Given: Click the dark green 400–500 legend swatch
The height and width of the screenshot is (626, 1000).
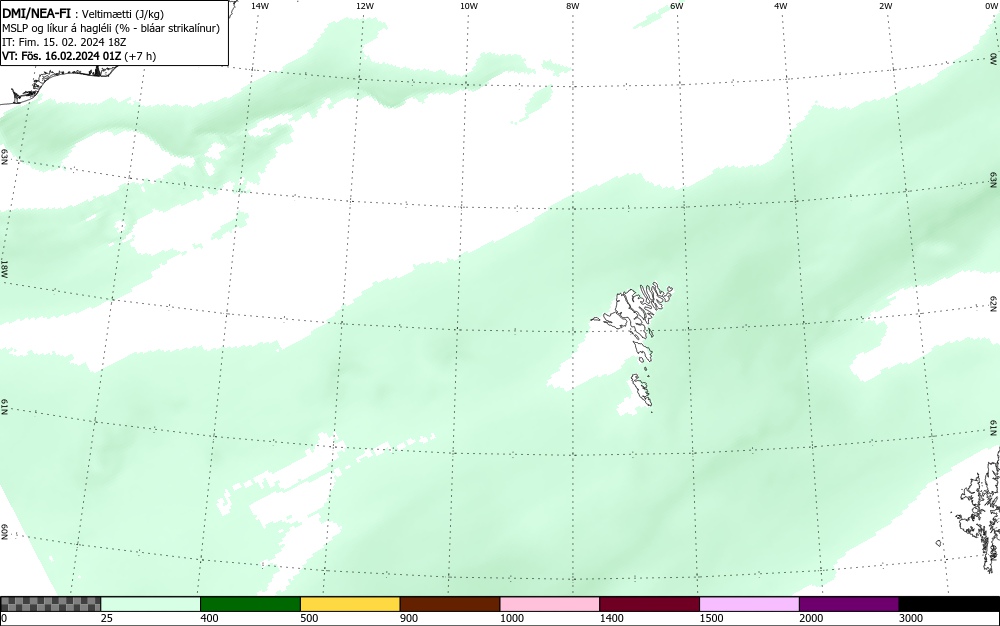Looking at the screenshot, I should click(250, 604).
